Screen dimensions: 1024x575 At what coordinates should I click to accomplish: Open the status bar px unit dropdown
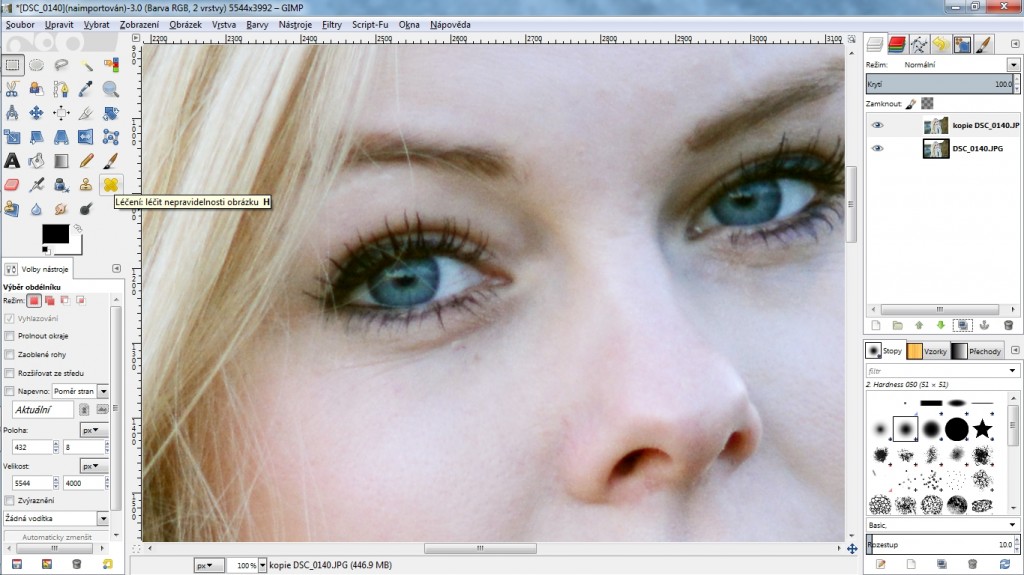(209, 565)
